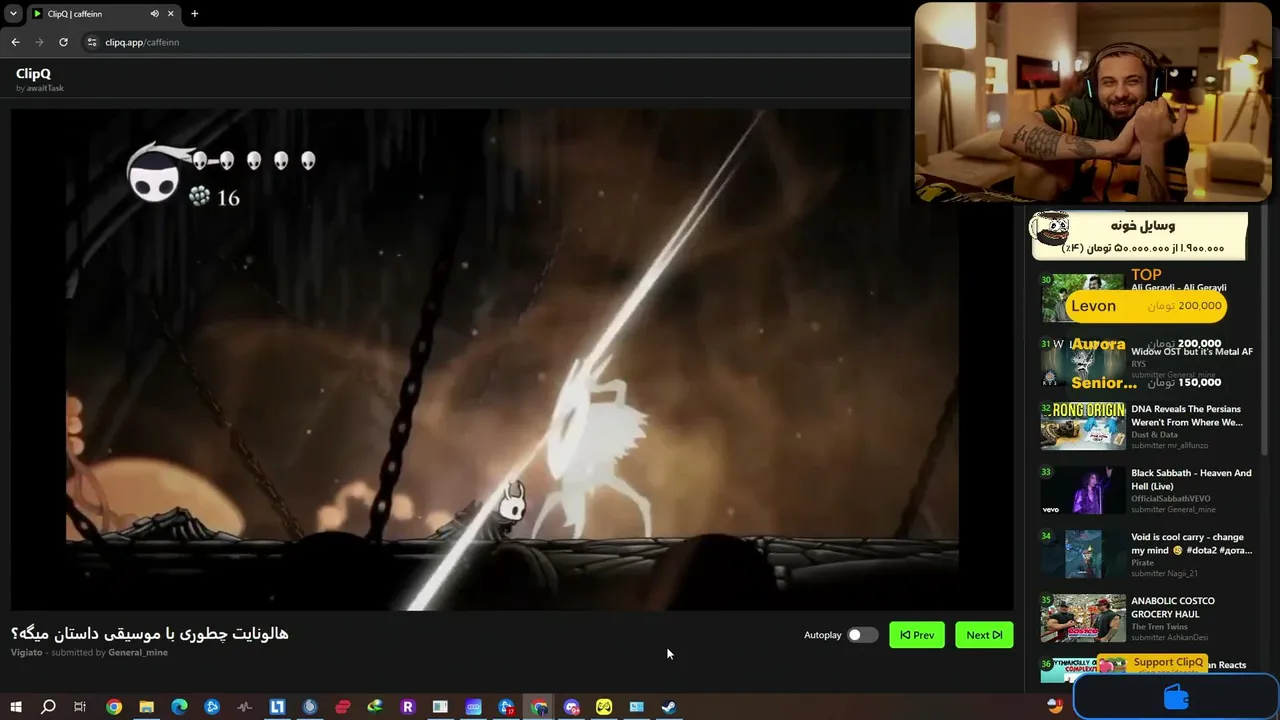Select the ClipQ | caffeinn tab
This screenshot has height=720, width=1280.
click(x=103, y=14)
